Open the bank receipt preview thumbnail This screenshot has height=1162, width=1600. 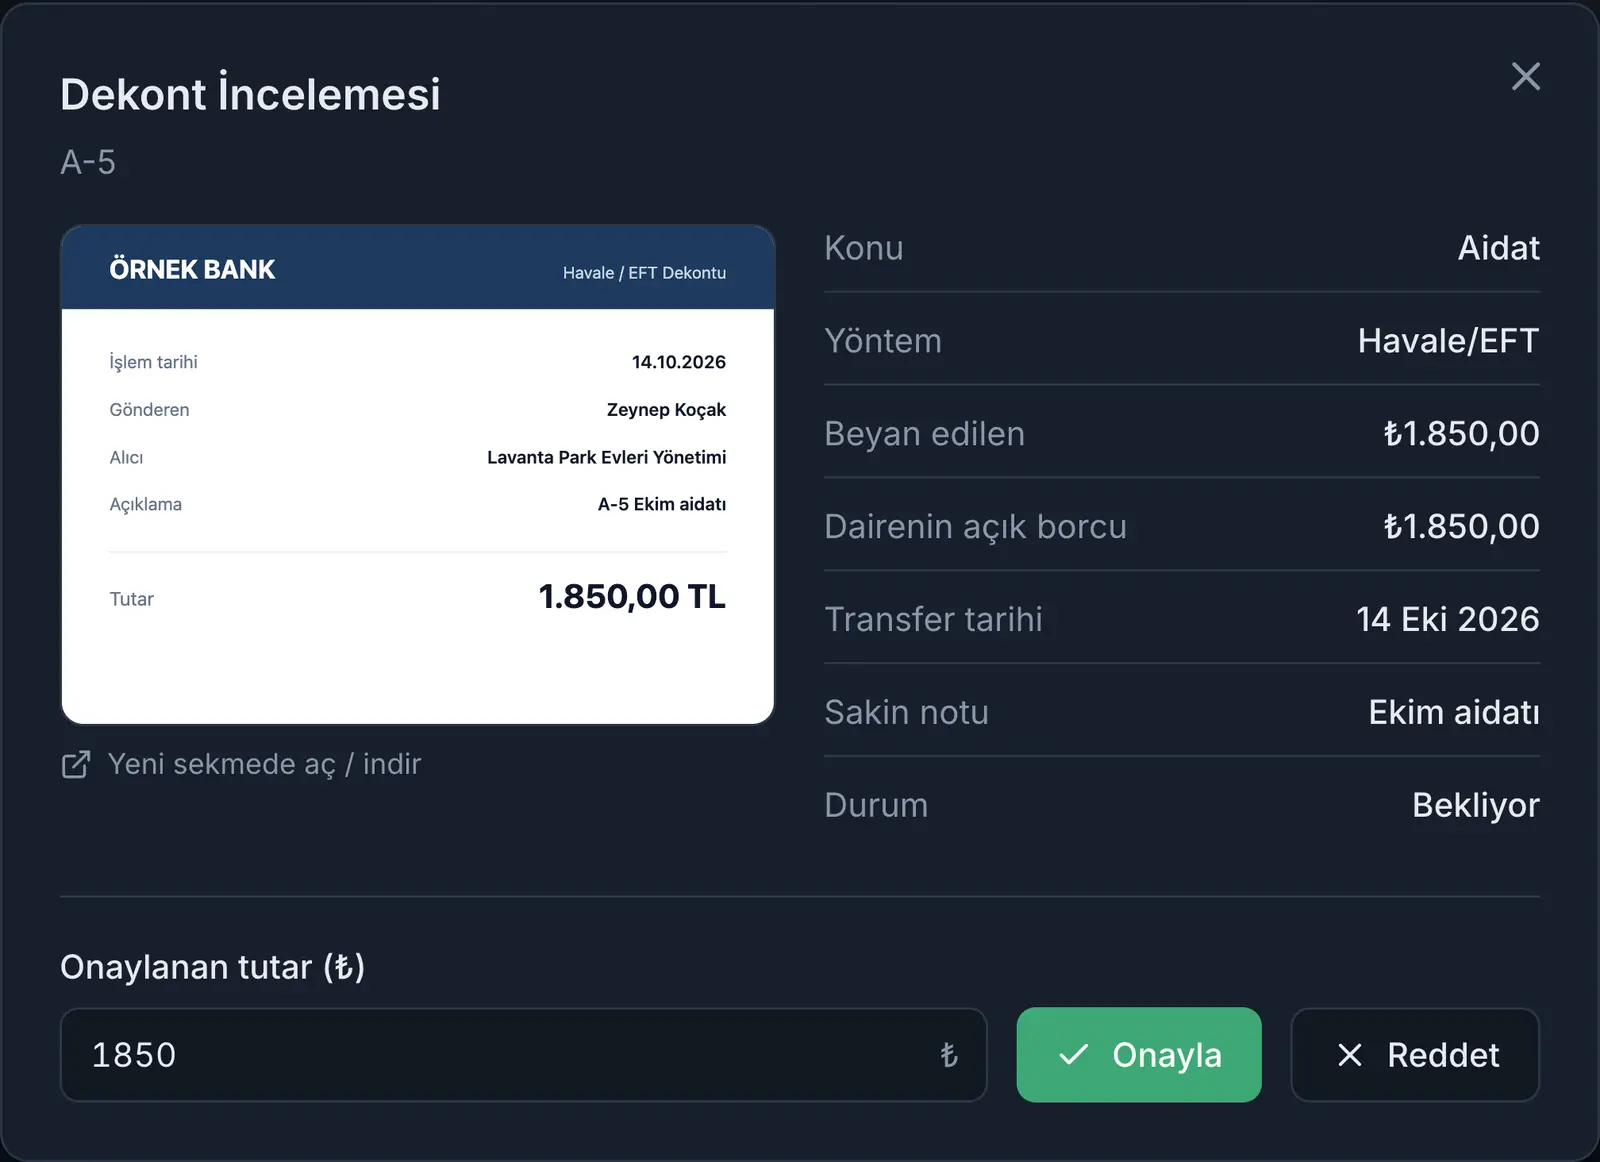(x=418, y=474)
